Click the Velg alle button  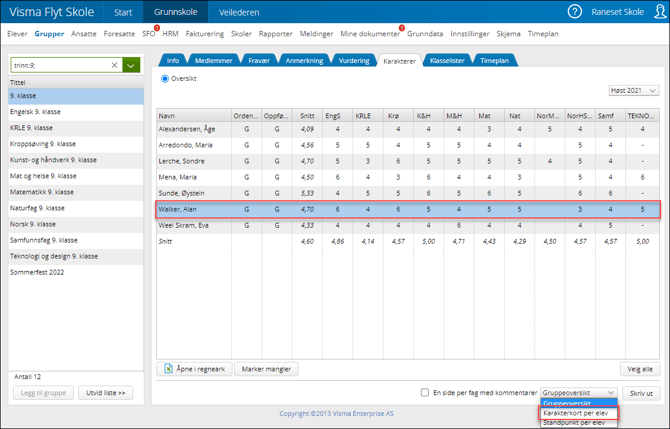point(639,369)
